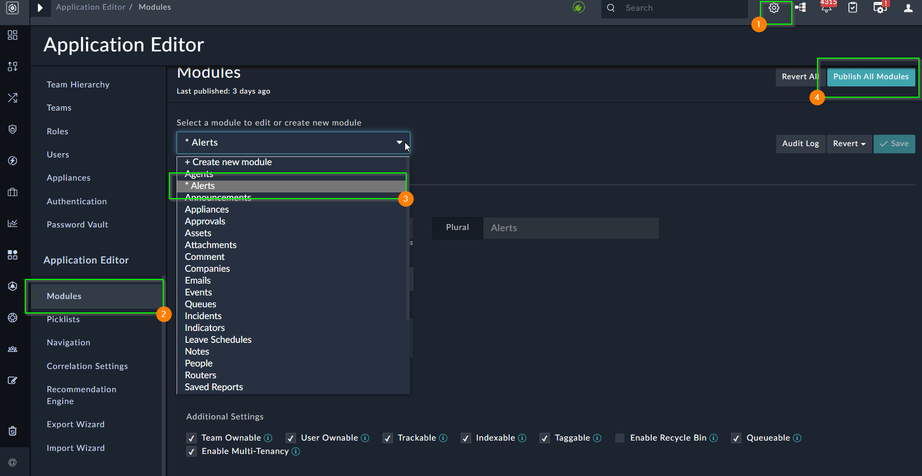Open Team Hierarchy in the sidebar
This screenshot has height=476, width=922.
pos(78,85)
